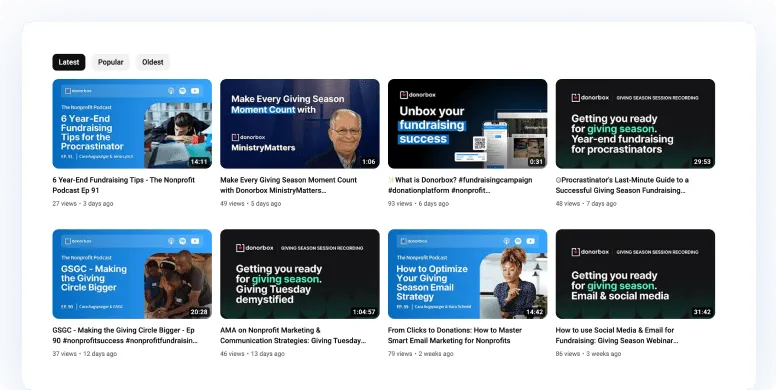
Task: Open the Email & social media session thumbnail
Action: click(635, 274)
